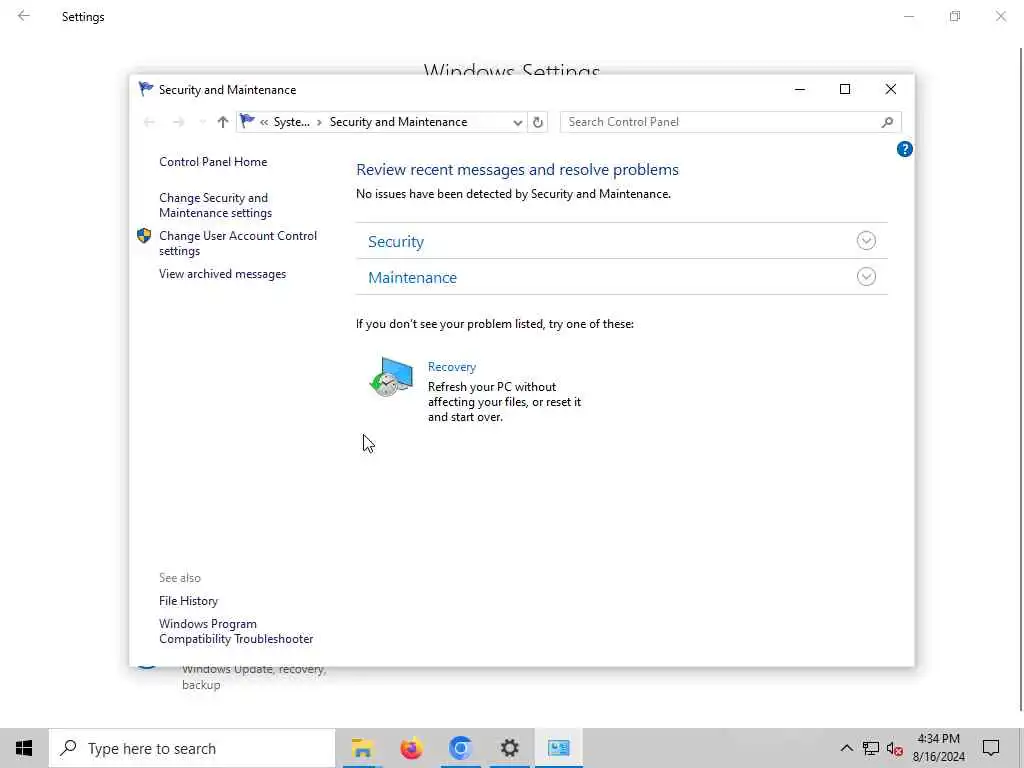Open File Explorer from taskbar
Image resolution: width=1024 pixels, height=768 pixels.
(x=362, y=748)
